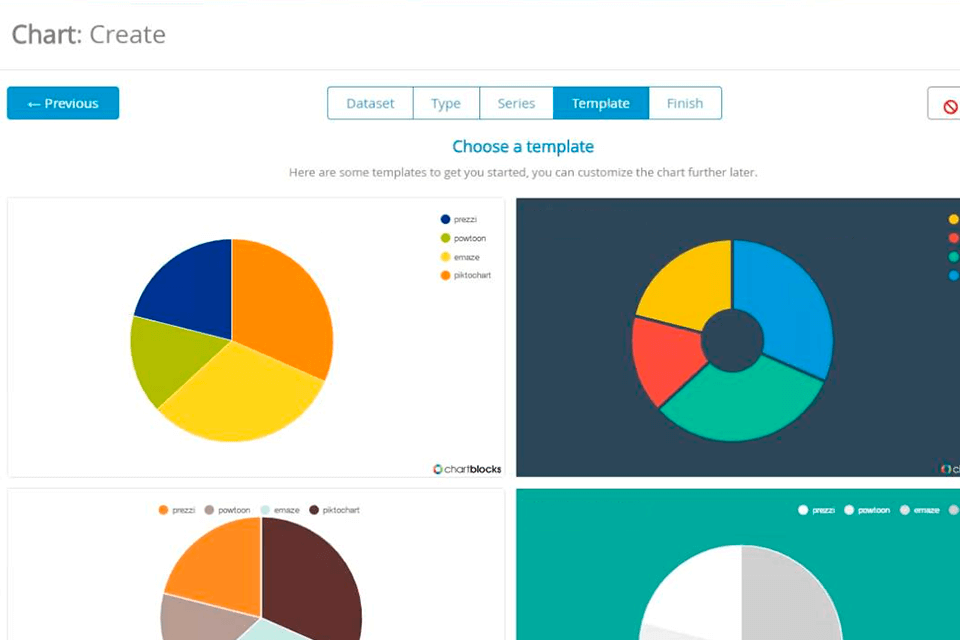Image resolution: width=960 pixels, height=640 pixels.
Task: Click the orange piktochart legend marker
Action: point(443,275)
